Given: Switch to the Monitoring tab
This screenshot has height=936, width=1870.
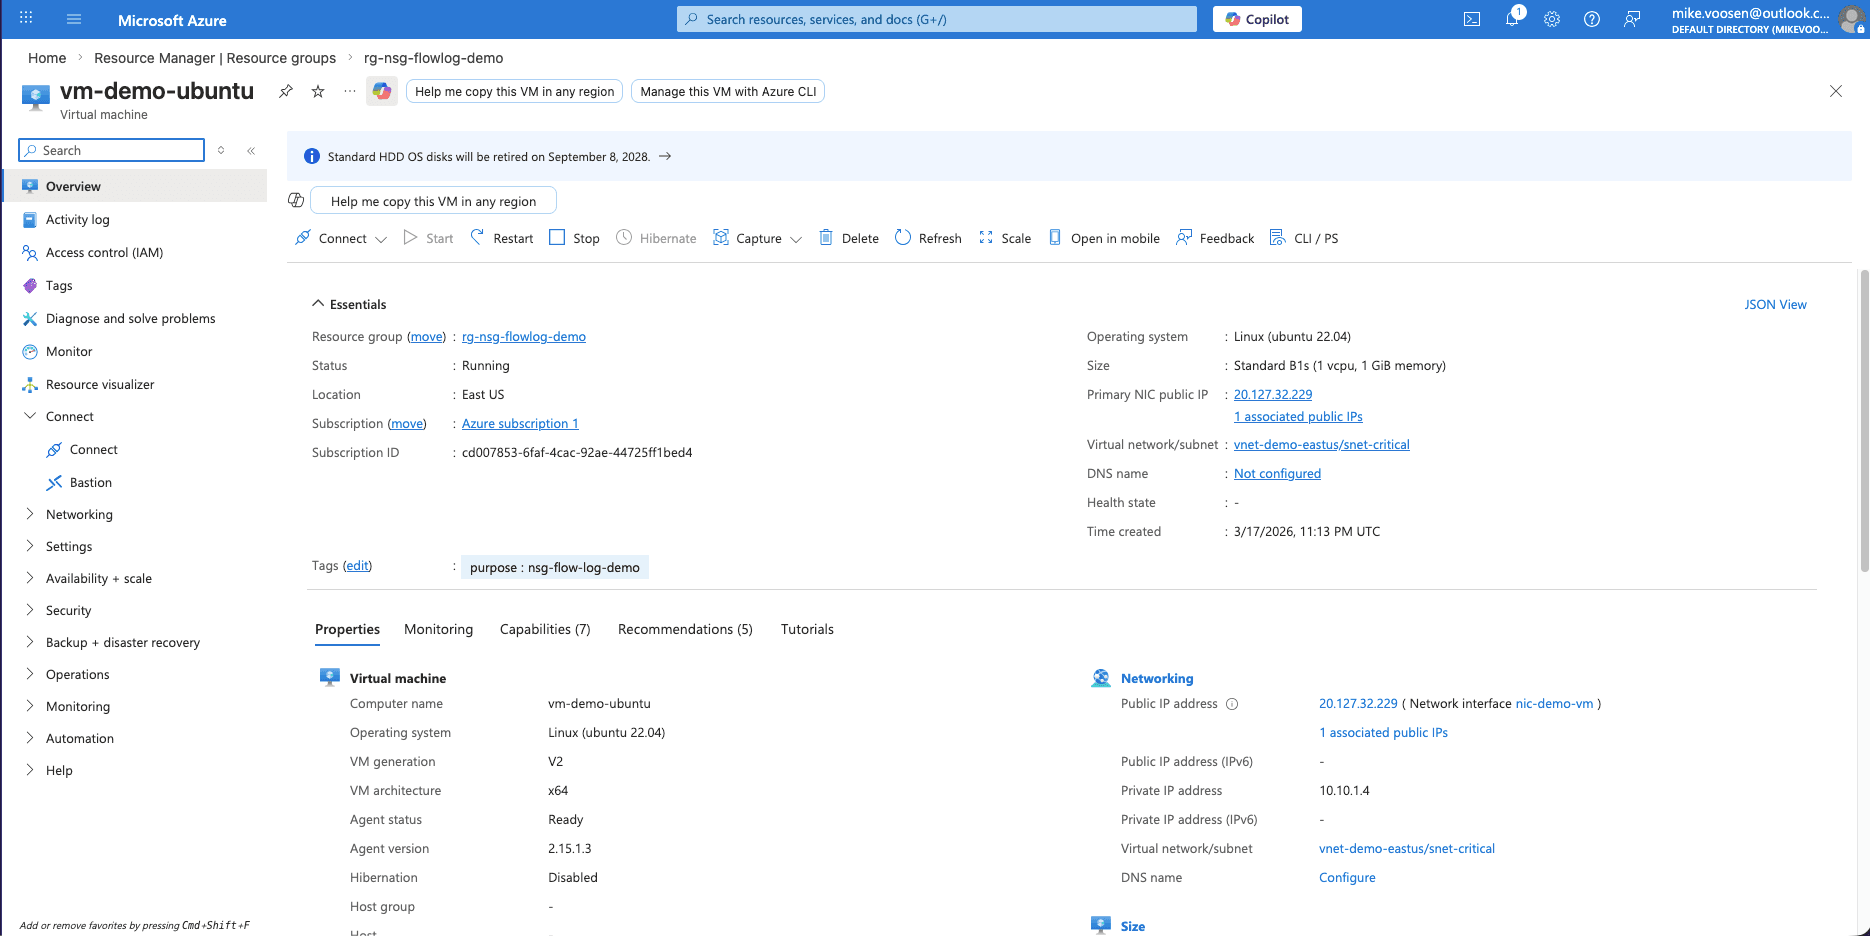Looking at the screenshot, I should point(438,629).
